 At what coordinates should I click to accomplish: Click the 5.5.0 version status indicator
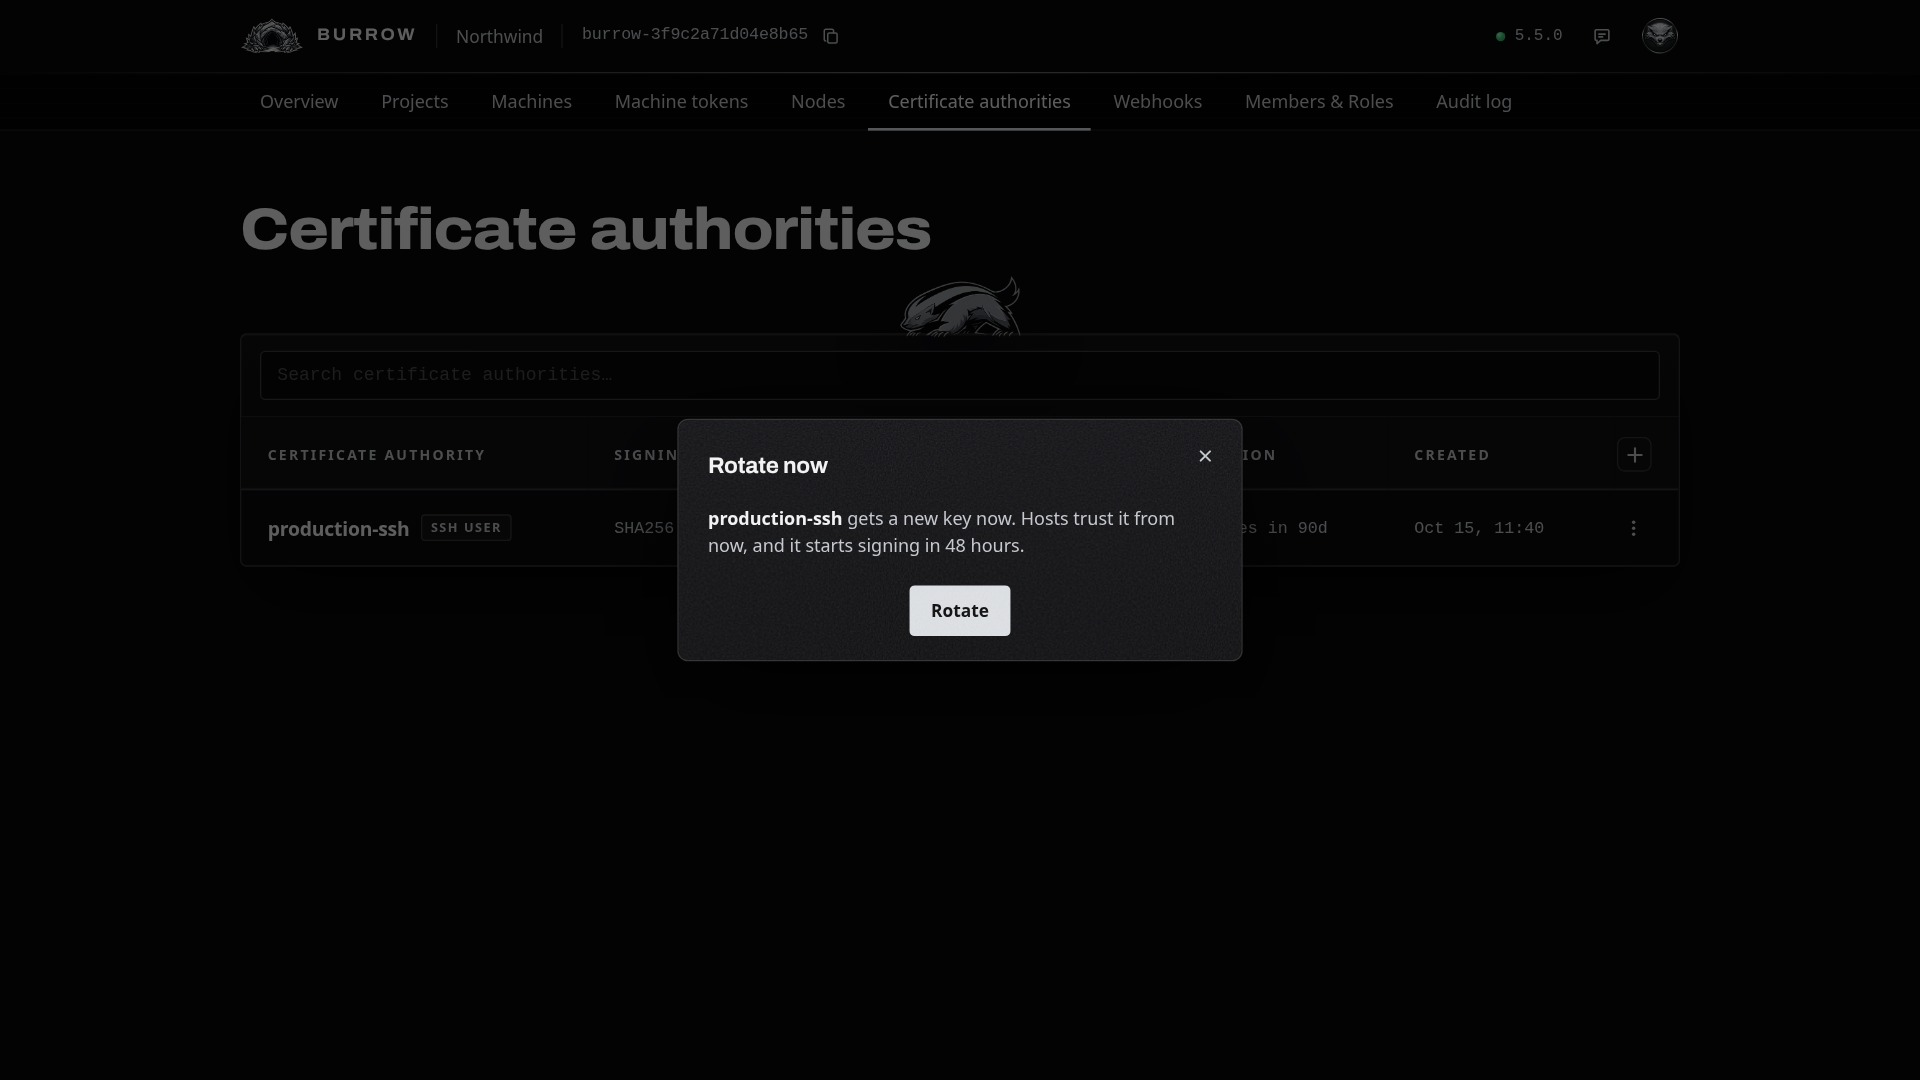(1529, 36)
